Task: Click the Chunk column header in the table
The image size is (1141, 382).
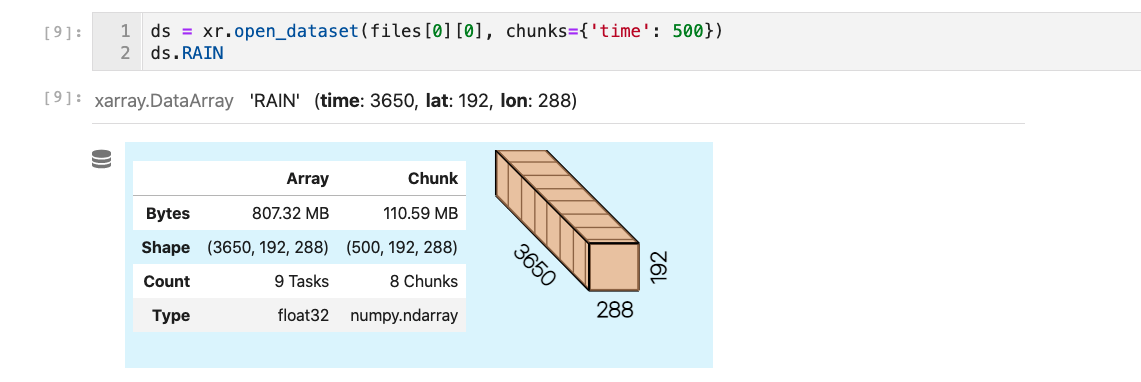Action: click(x=433, y=178)
